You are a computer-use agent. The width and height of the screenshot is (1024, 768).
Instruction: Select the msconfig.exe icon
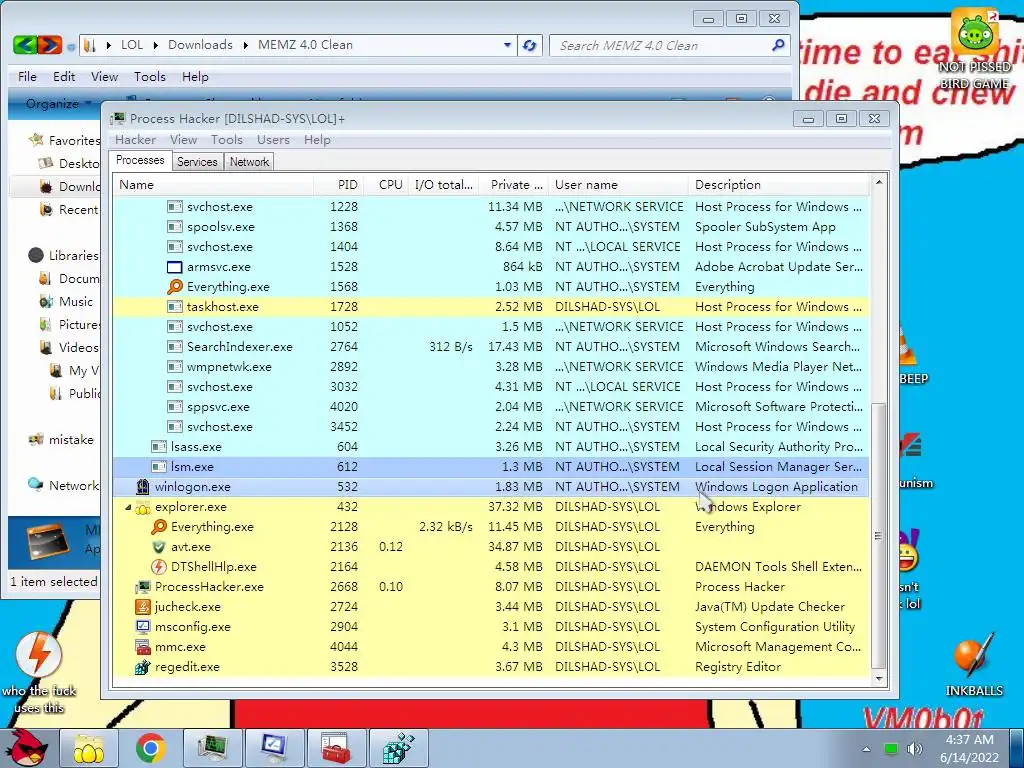coord(142,626)
